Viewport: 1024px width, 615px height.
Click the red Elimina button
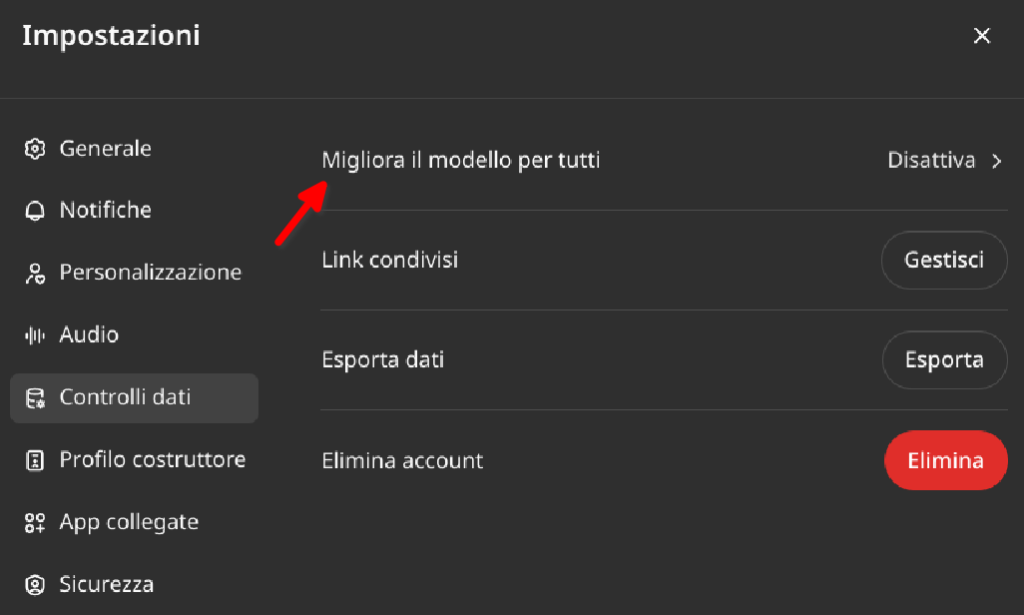tap(946, 460)
